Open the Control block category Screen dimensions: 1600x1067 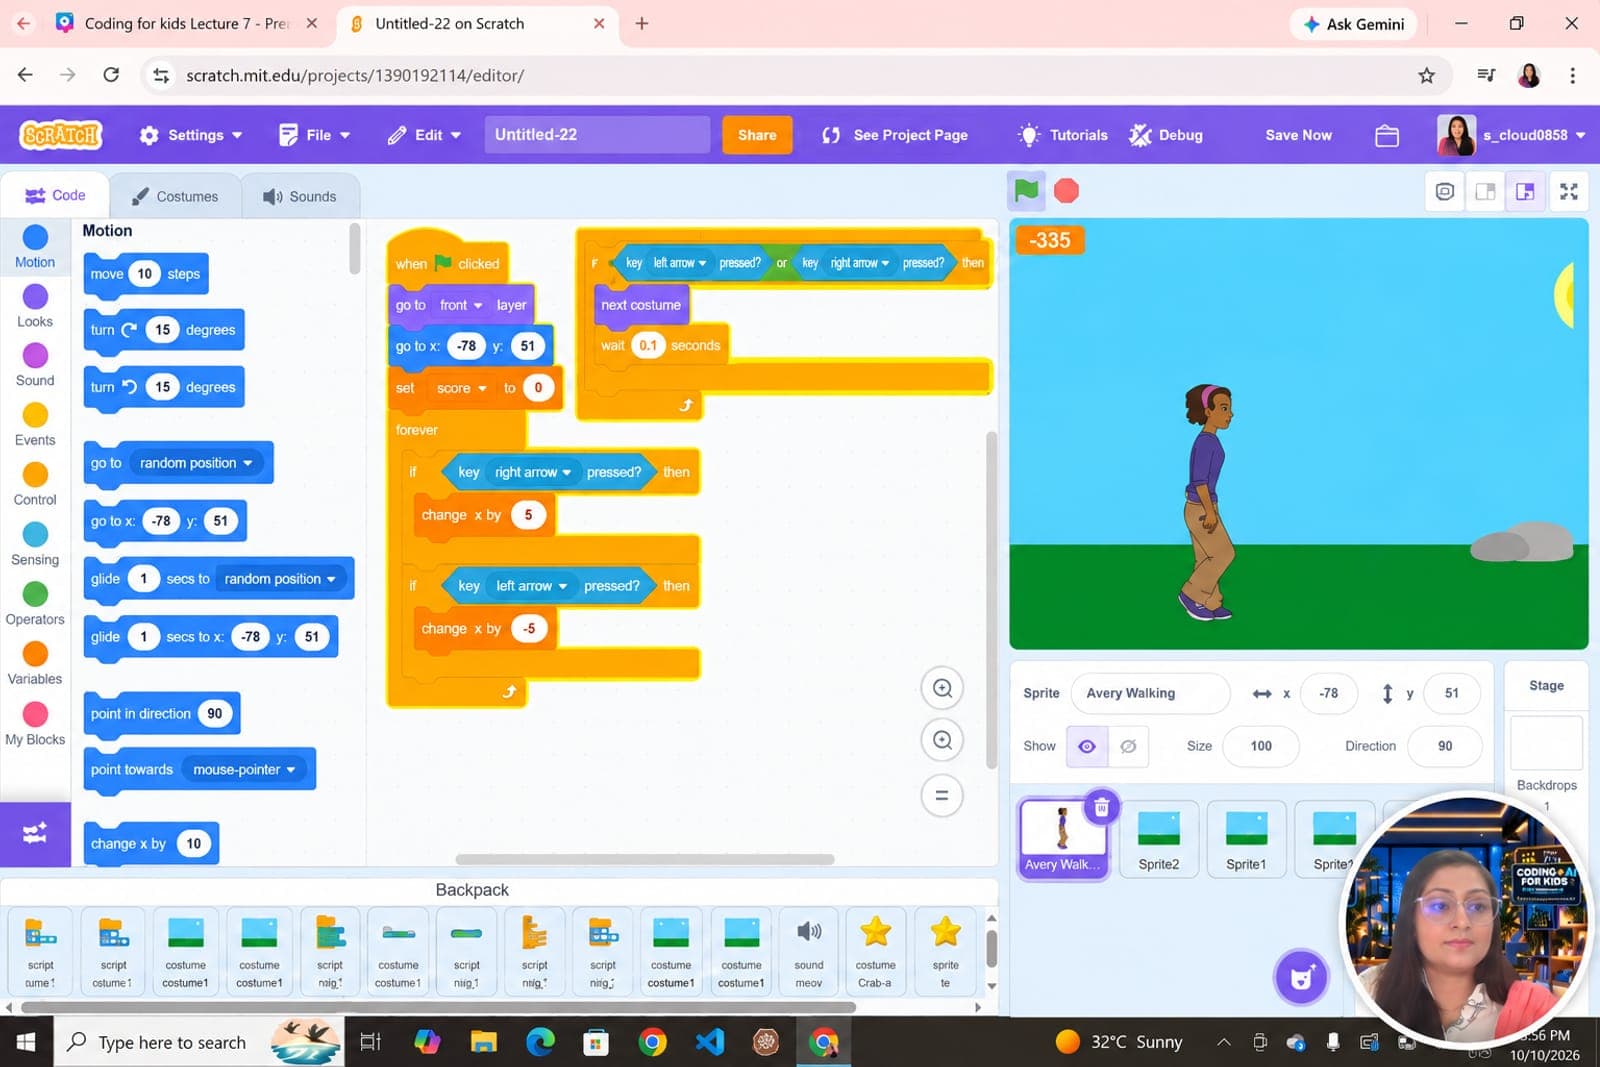35,484
